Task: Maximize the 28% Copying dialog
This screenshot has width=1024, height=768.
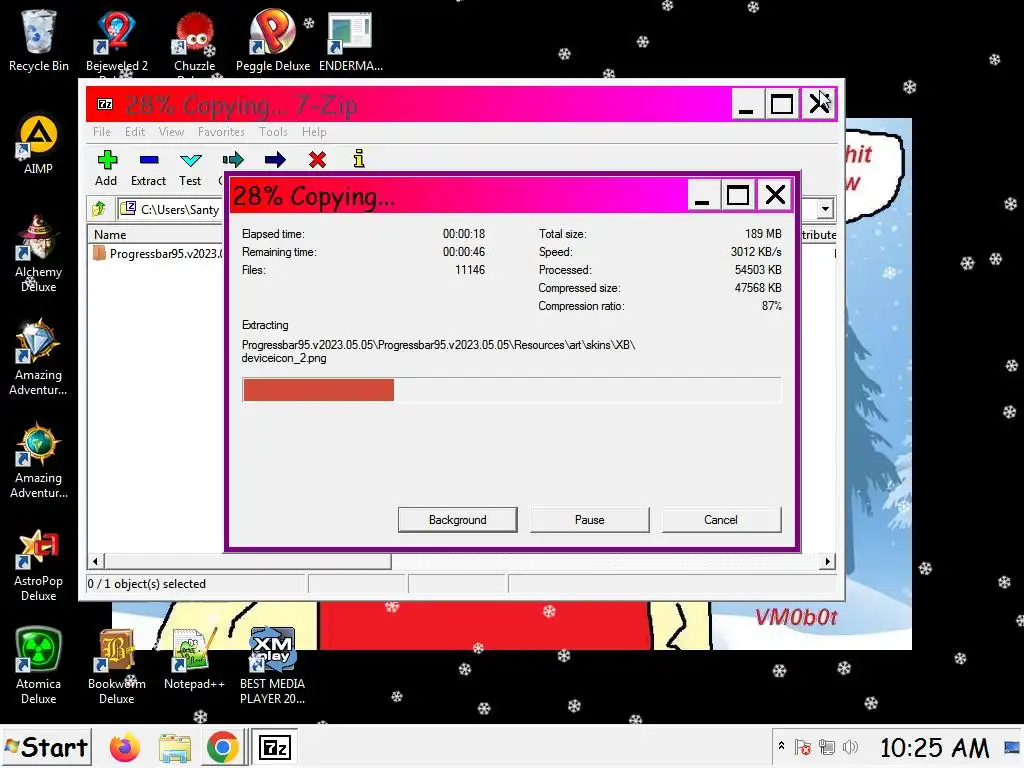Action: [x=738, y=195]
